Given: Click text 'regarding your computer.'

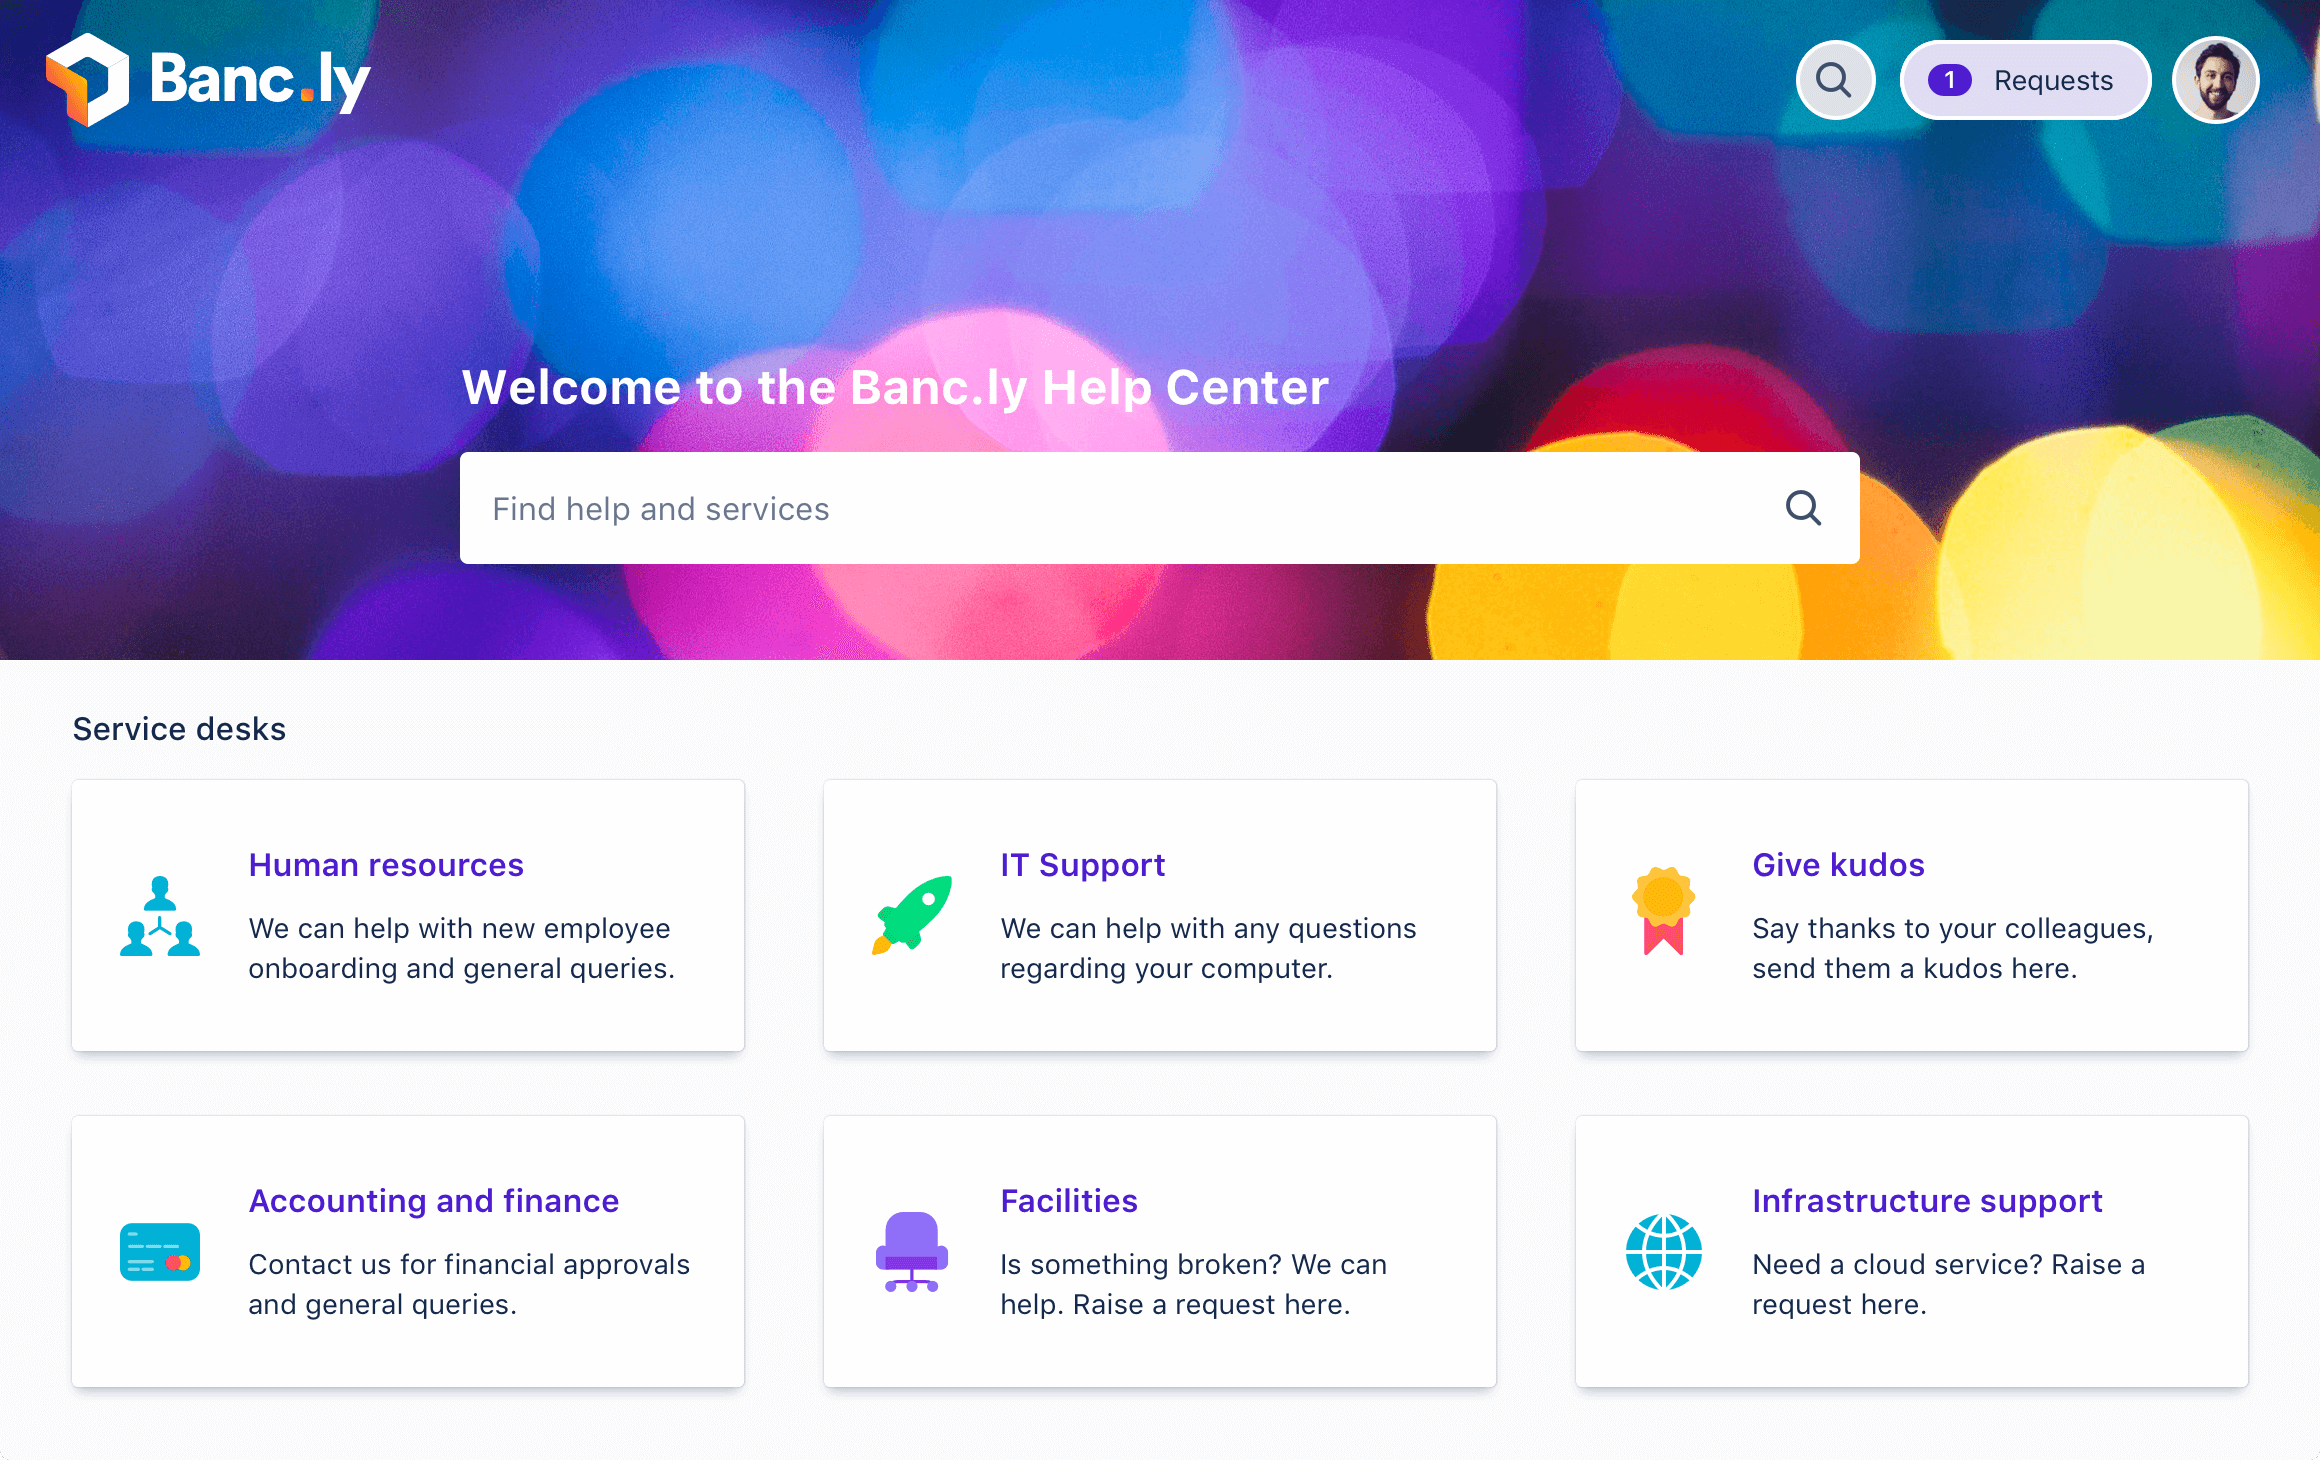Looking at the screenshot, I should pyautogui.click(x=1167, y=968).
